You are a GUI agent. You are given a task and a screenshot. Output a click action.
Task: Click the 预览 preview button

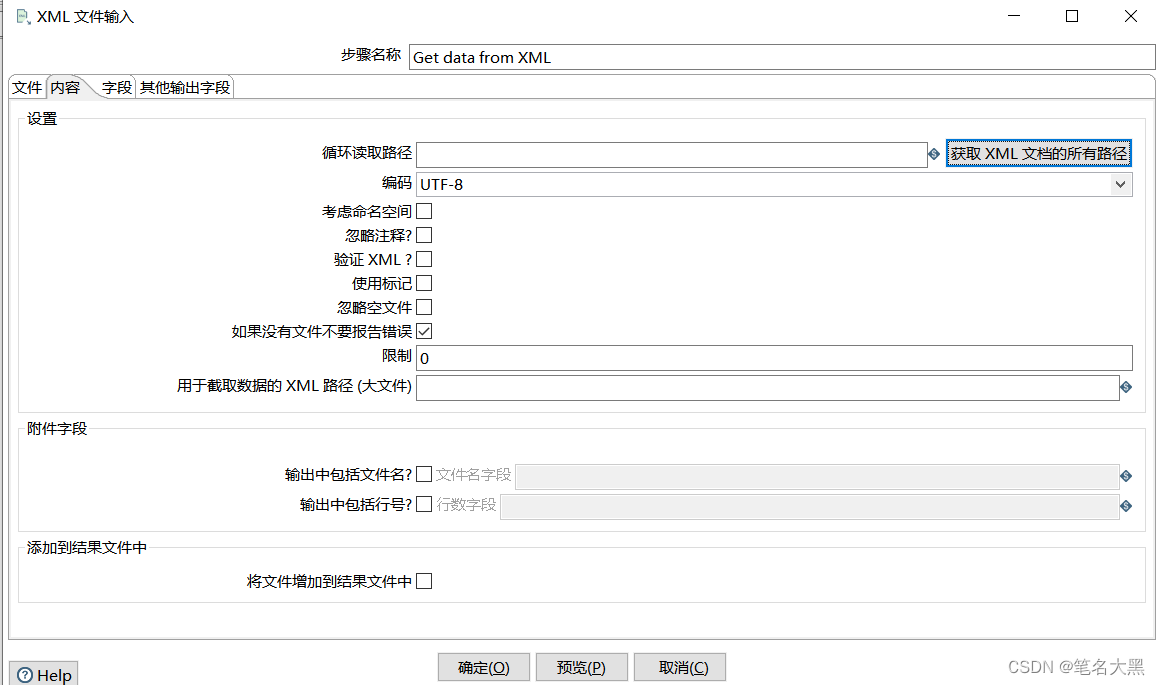coord(581,667)
